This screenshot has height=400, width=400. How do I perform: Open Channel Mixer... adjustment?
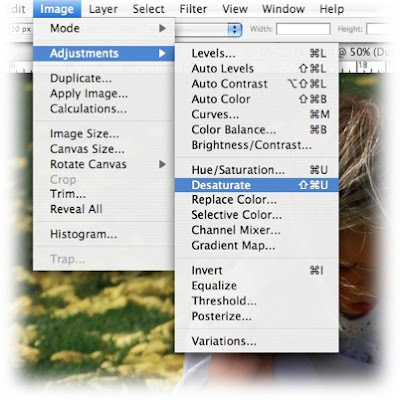(257, 230)
